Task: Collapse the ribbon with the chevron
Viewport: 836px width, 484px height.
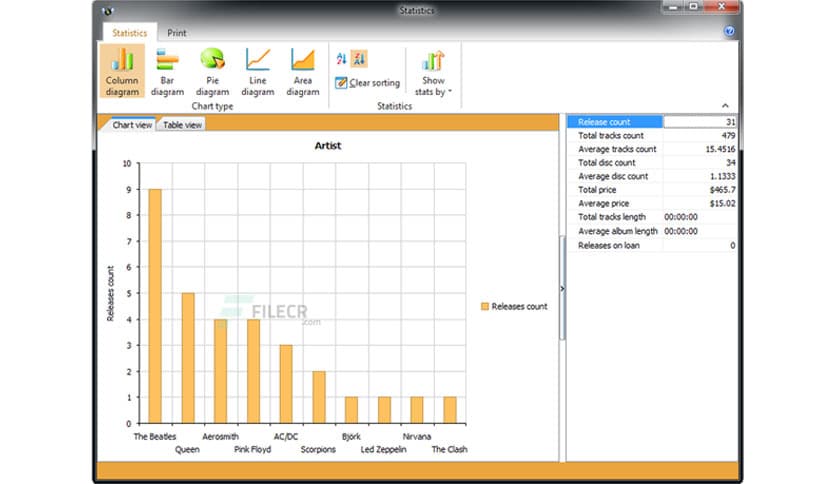Action: tap(725, 105)
